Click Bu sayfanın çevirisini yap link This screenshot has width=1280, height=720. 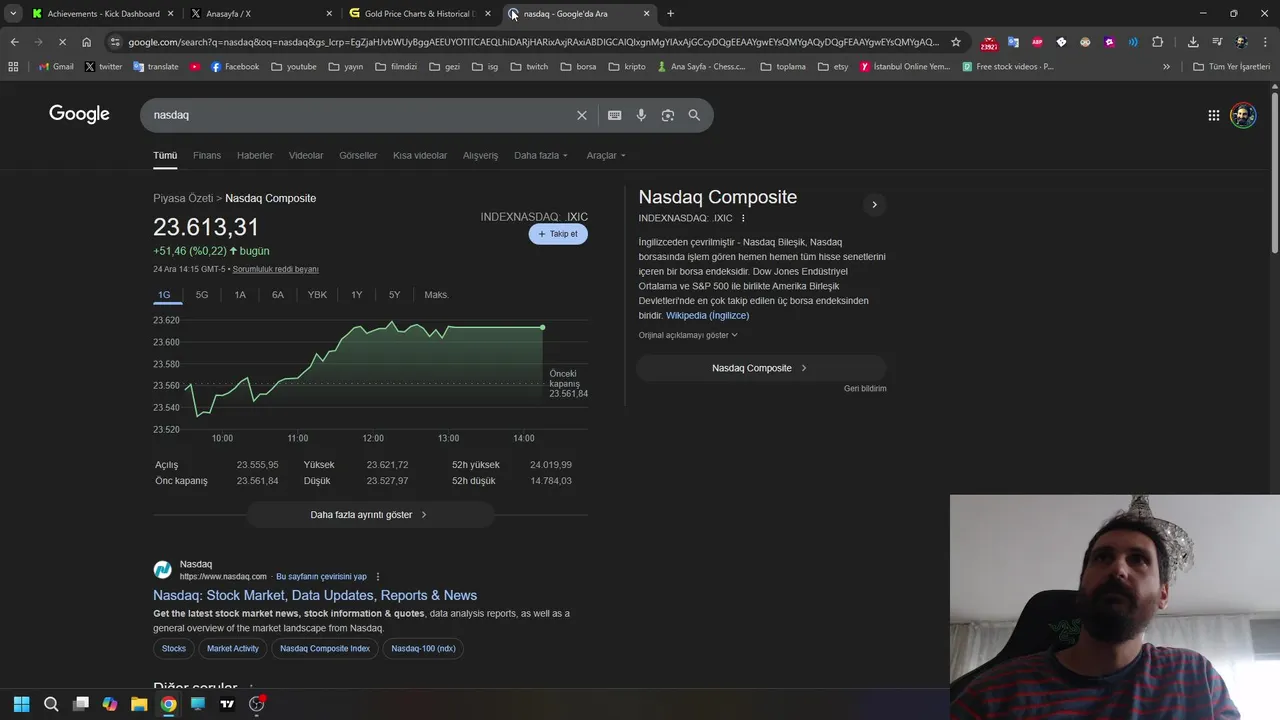(321, 577)
